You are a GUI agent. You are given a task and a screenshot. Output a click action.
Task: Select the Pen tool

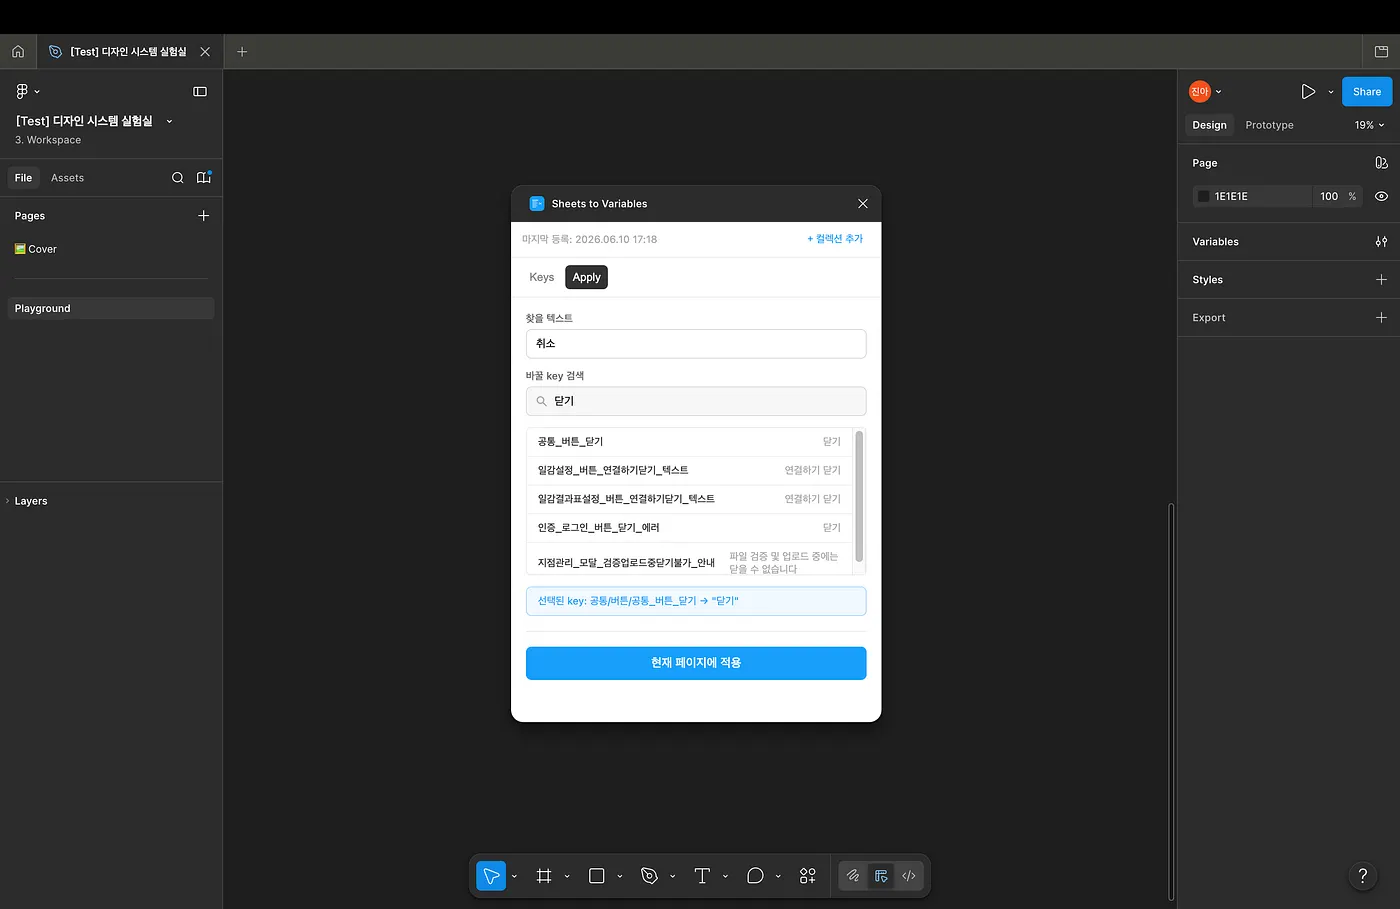tap(649, 876)
